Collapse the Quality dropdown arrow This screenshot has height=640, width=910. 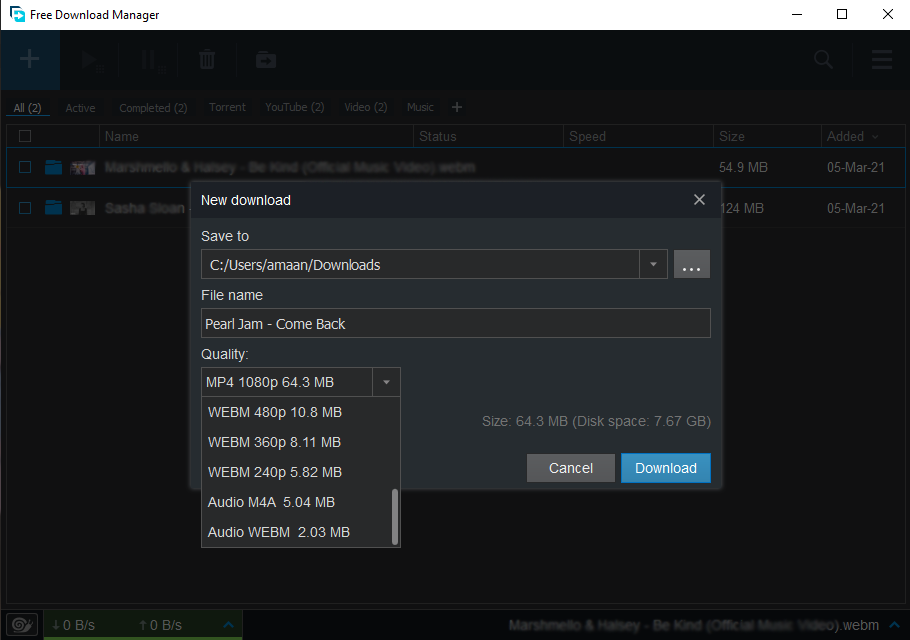387,382
